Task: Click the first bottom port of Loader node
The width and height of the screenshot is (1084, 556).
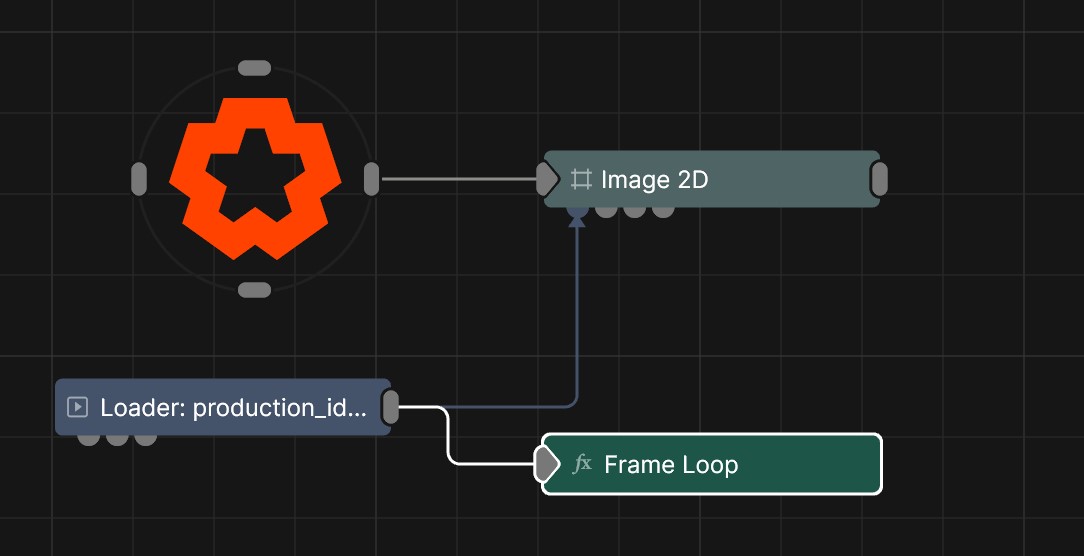Action: [89, 438]
